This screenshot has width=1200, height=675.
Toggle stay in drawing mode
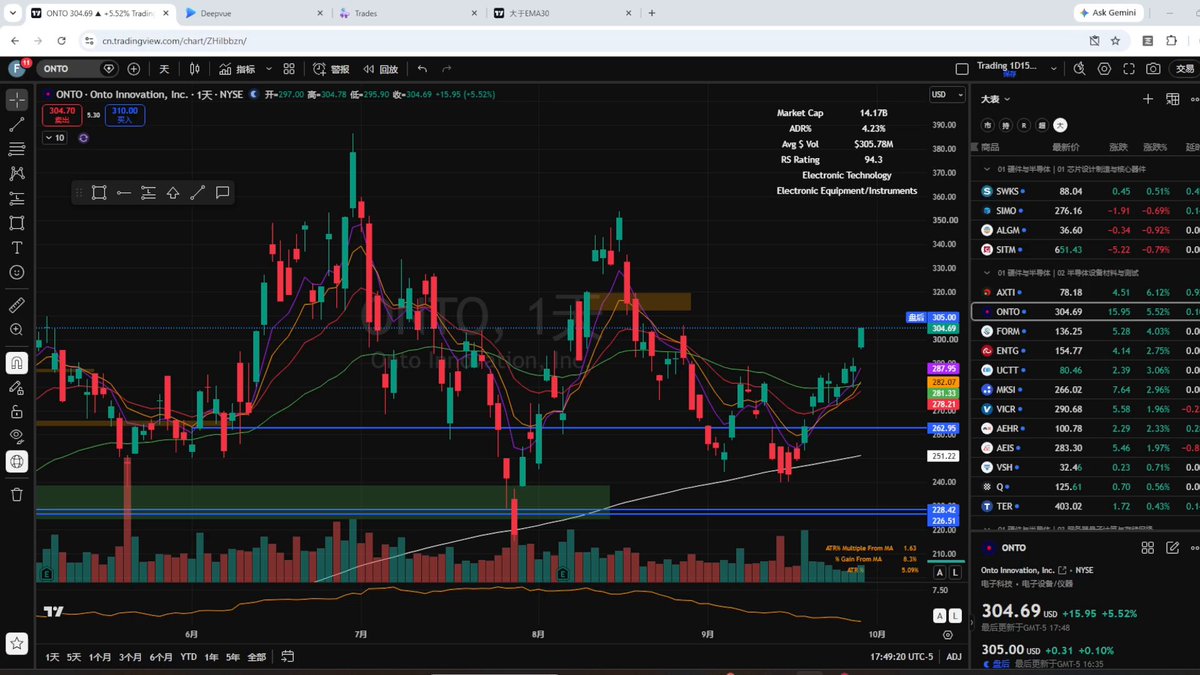point(17,387)
